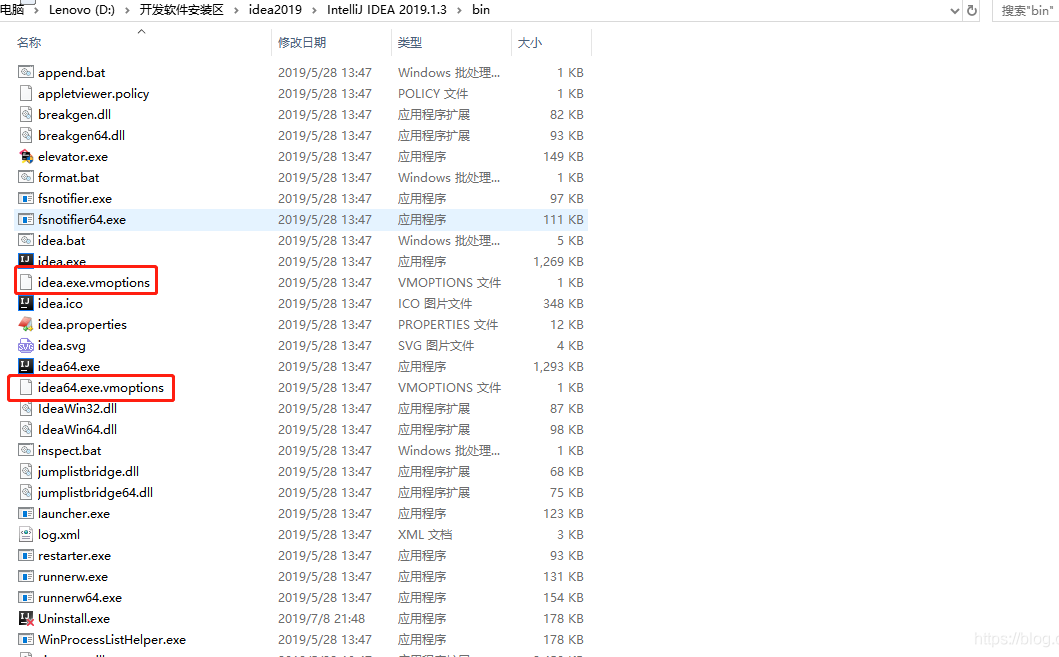Click the idea.exe.vmoptions file icon
Screen dimensions: 1059x657
[x=26, y=282]
